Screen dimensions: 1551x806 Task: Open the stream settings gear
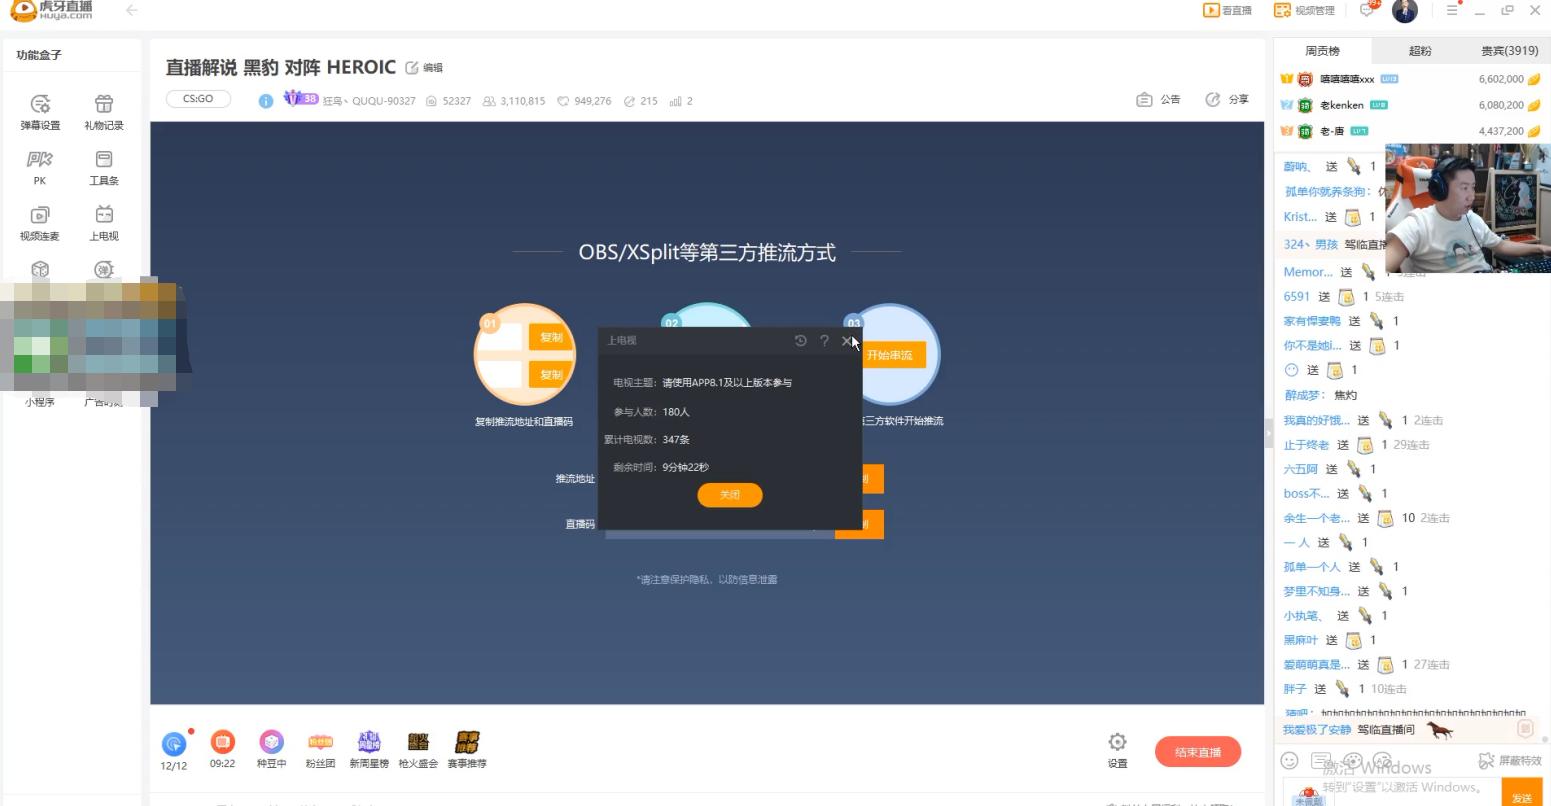[1117, 744]
